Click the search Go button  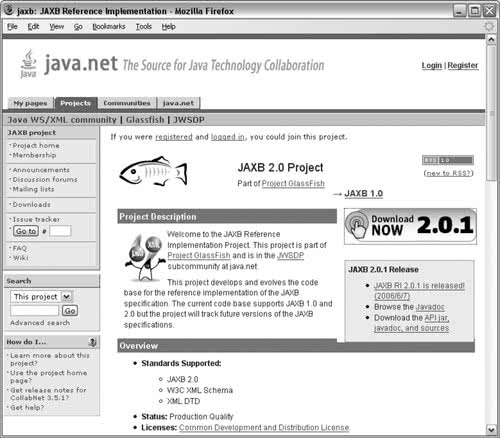[70, 311]
